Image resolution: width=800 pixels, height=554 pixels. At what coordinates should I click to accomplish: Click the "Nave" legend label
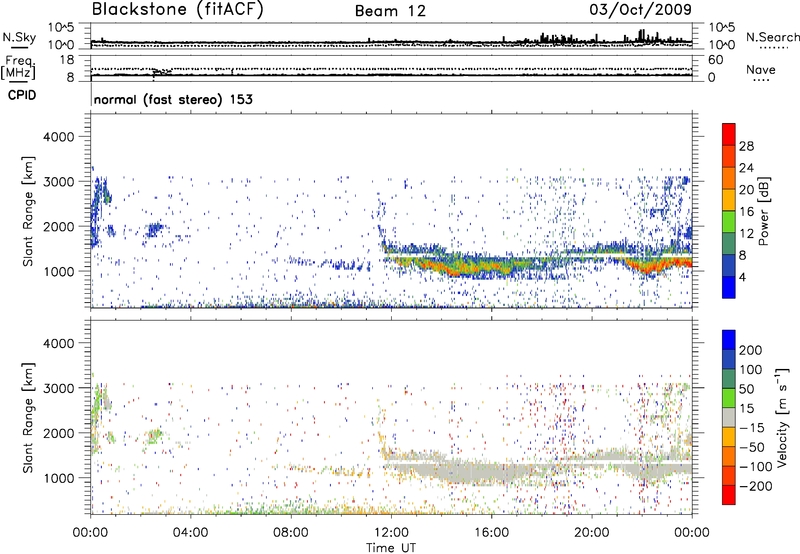pos(761,70)
